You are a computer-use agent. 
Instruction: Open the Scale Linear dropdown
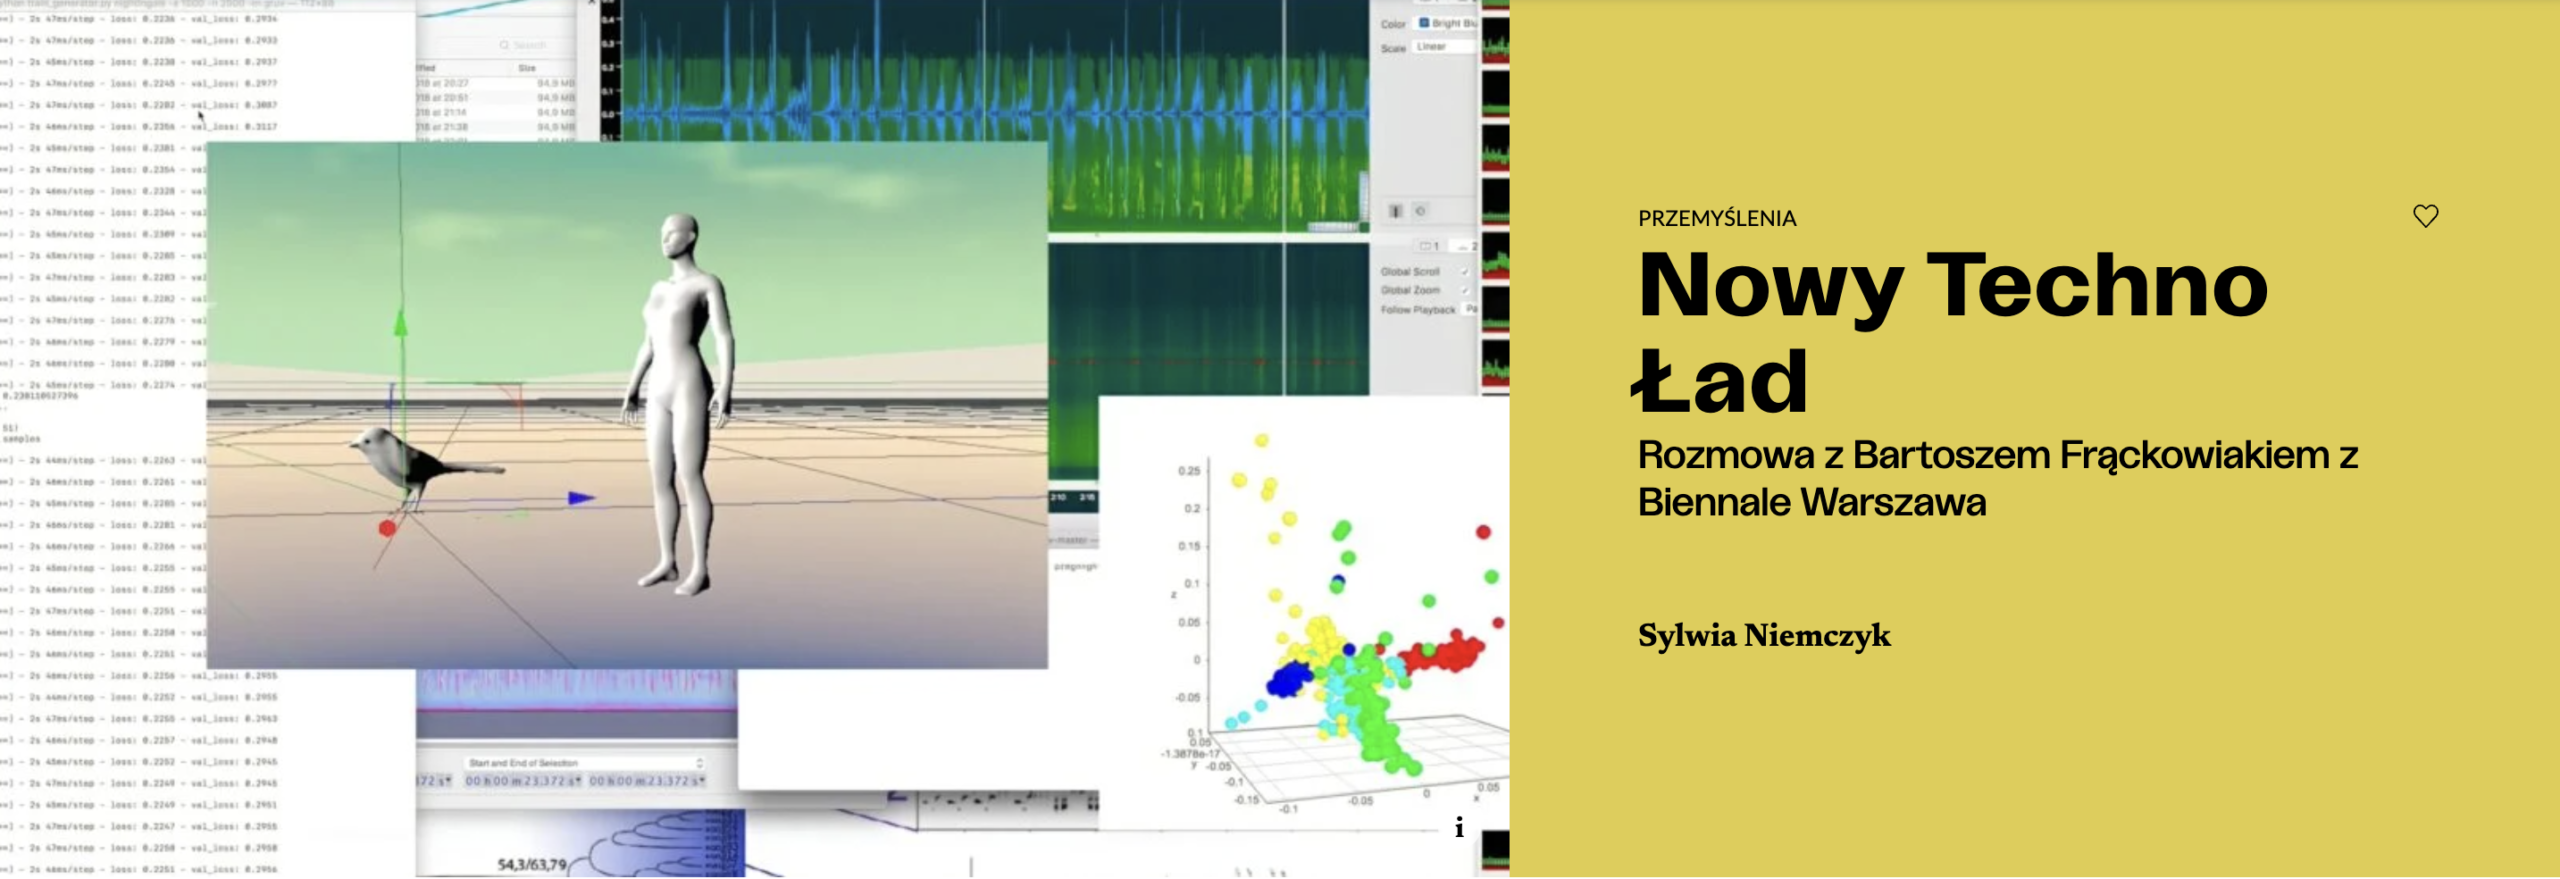pyautogui.click(x=1443, y=47)
